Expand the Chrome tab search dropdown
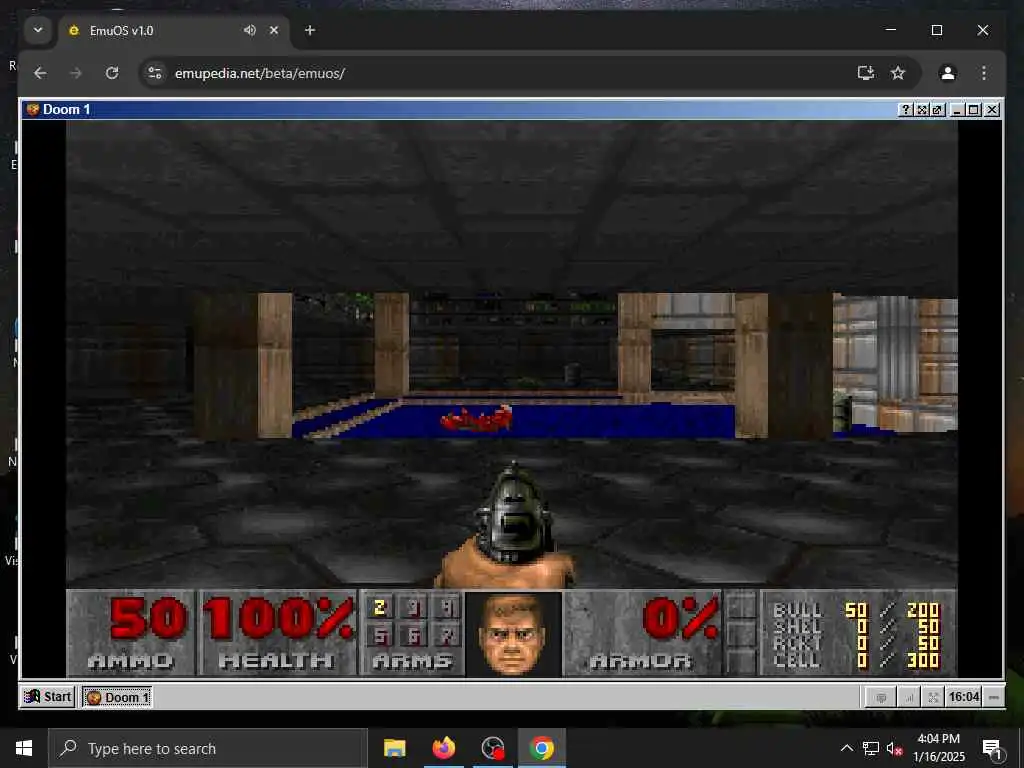Image resolution: width=1024 pixels, height=768 pixels. click(x=38, y=30)
